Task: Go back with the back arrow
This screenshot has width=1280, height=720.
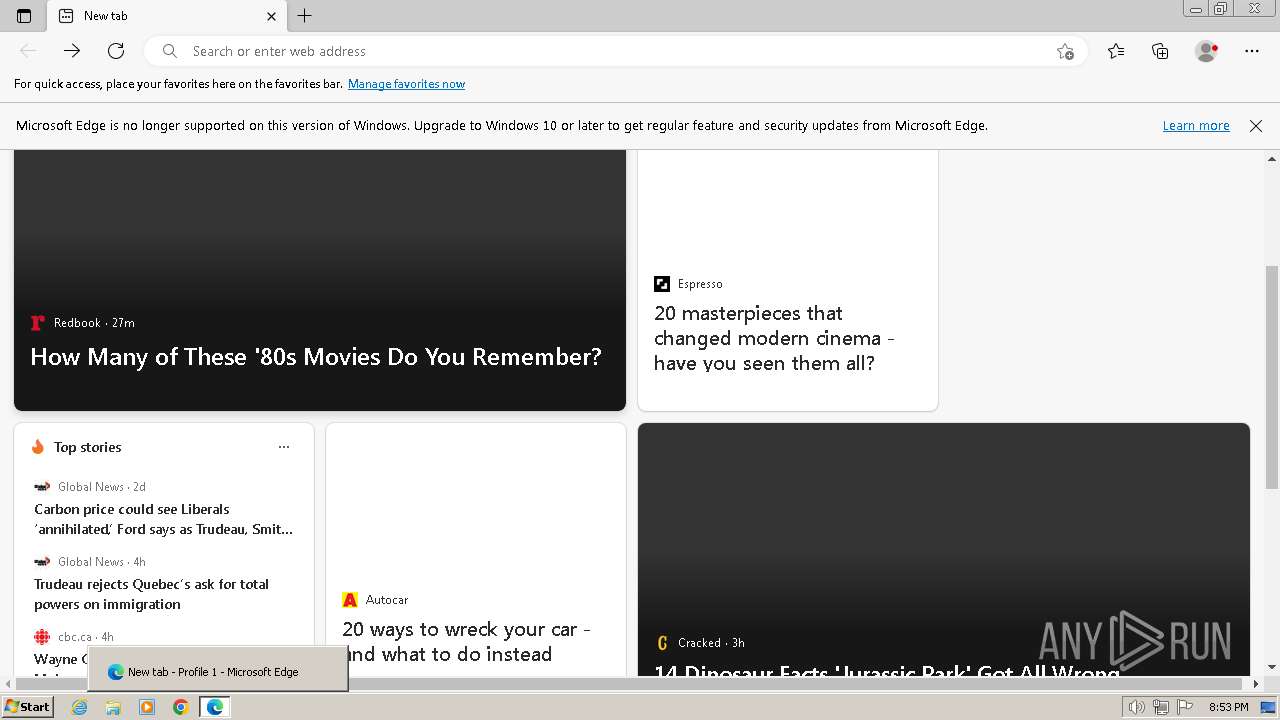Action: pyautogui.click(x=28, y=51)
